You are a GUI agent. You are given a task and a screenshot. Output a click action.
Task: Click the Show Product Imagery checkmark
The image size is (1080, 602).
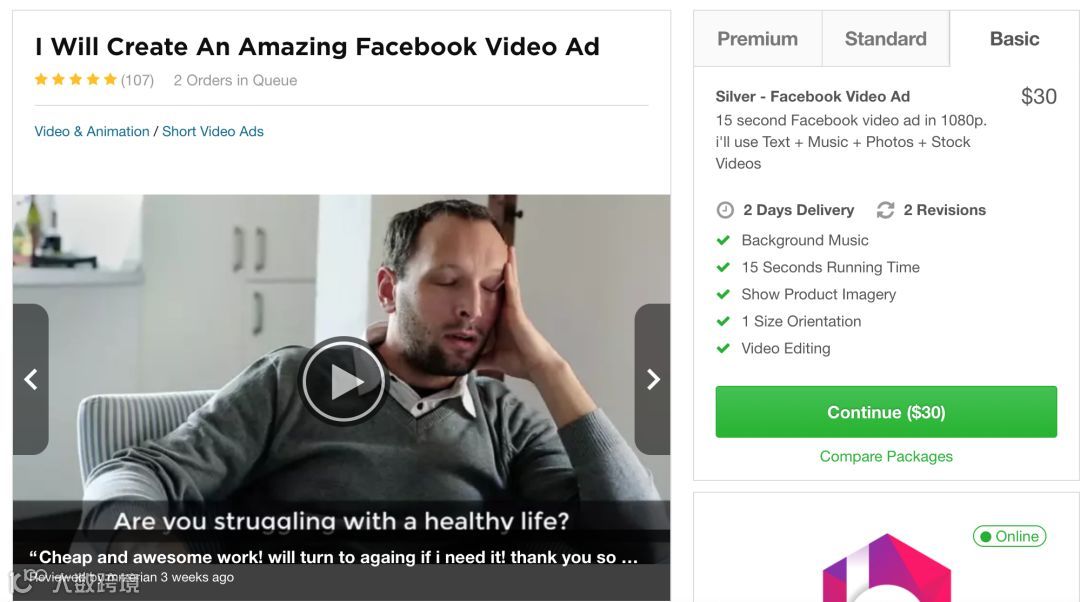click(x=723, y=294)
